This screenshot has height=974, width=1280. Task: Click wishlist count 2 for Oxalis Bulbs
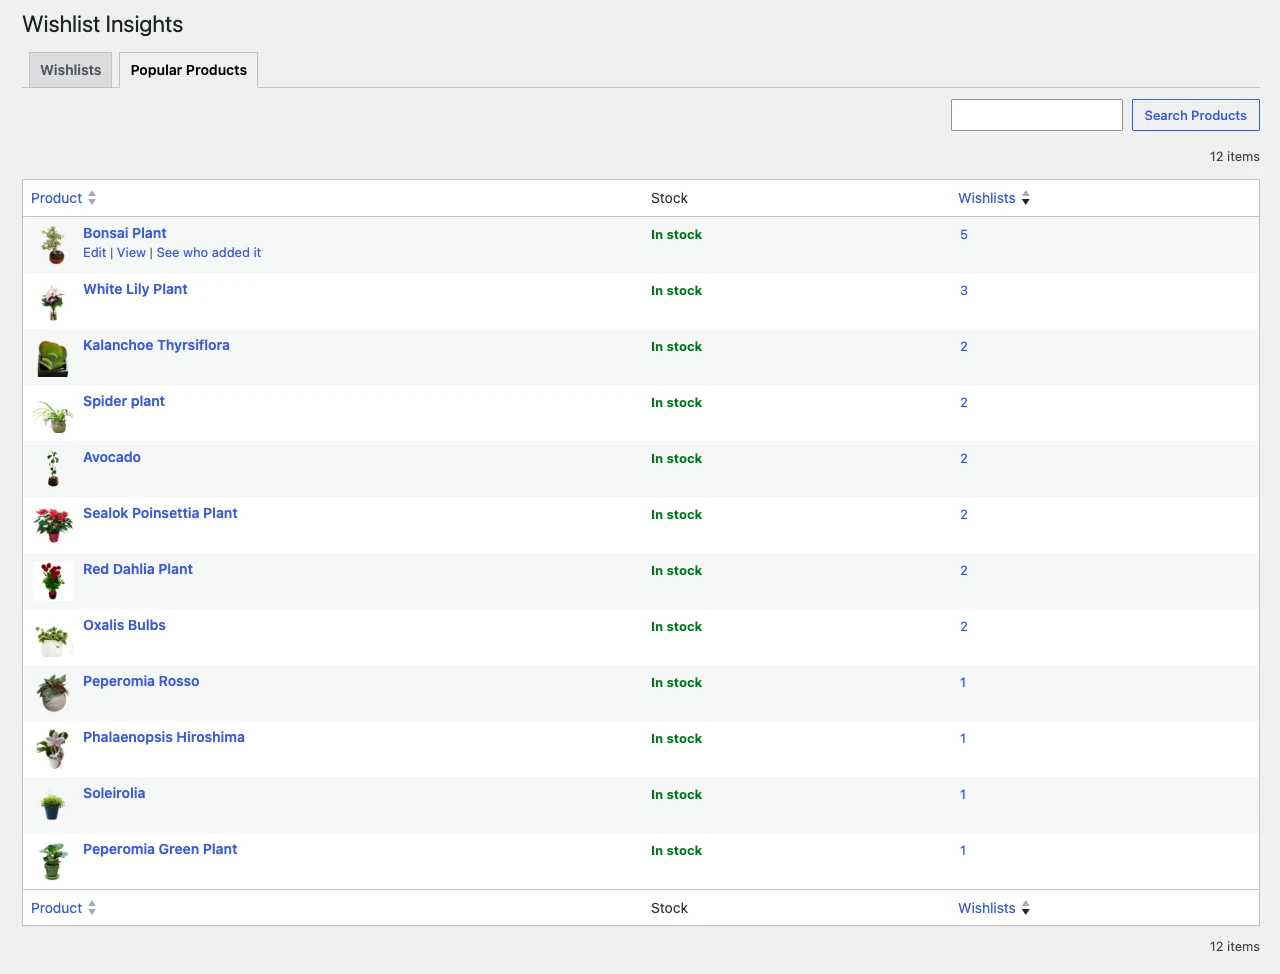[964, 627]
